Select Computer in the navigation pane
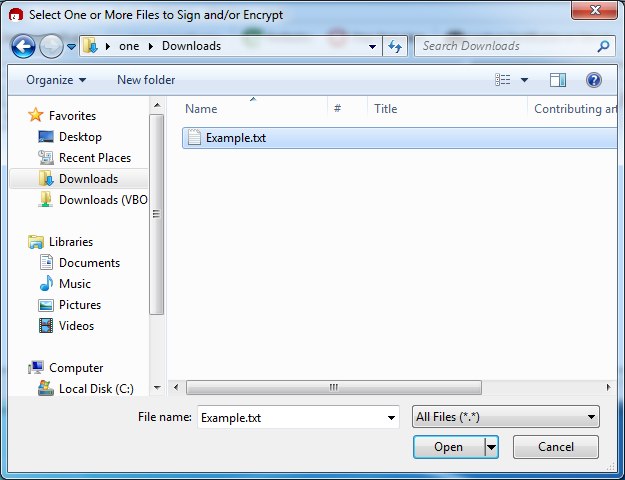 [x=76, y=368]
